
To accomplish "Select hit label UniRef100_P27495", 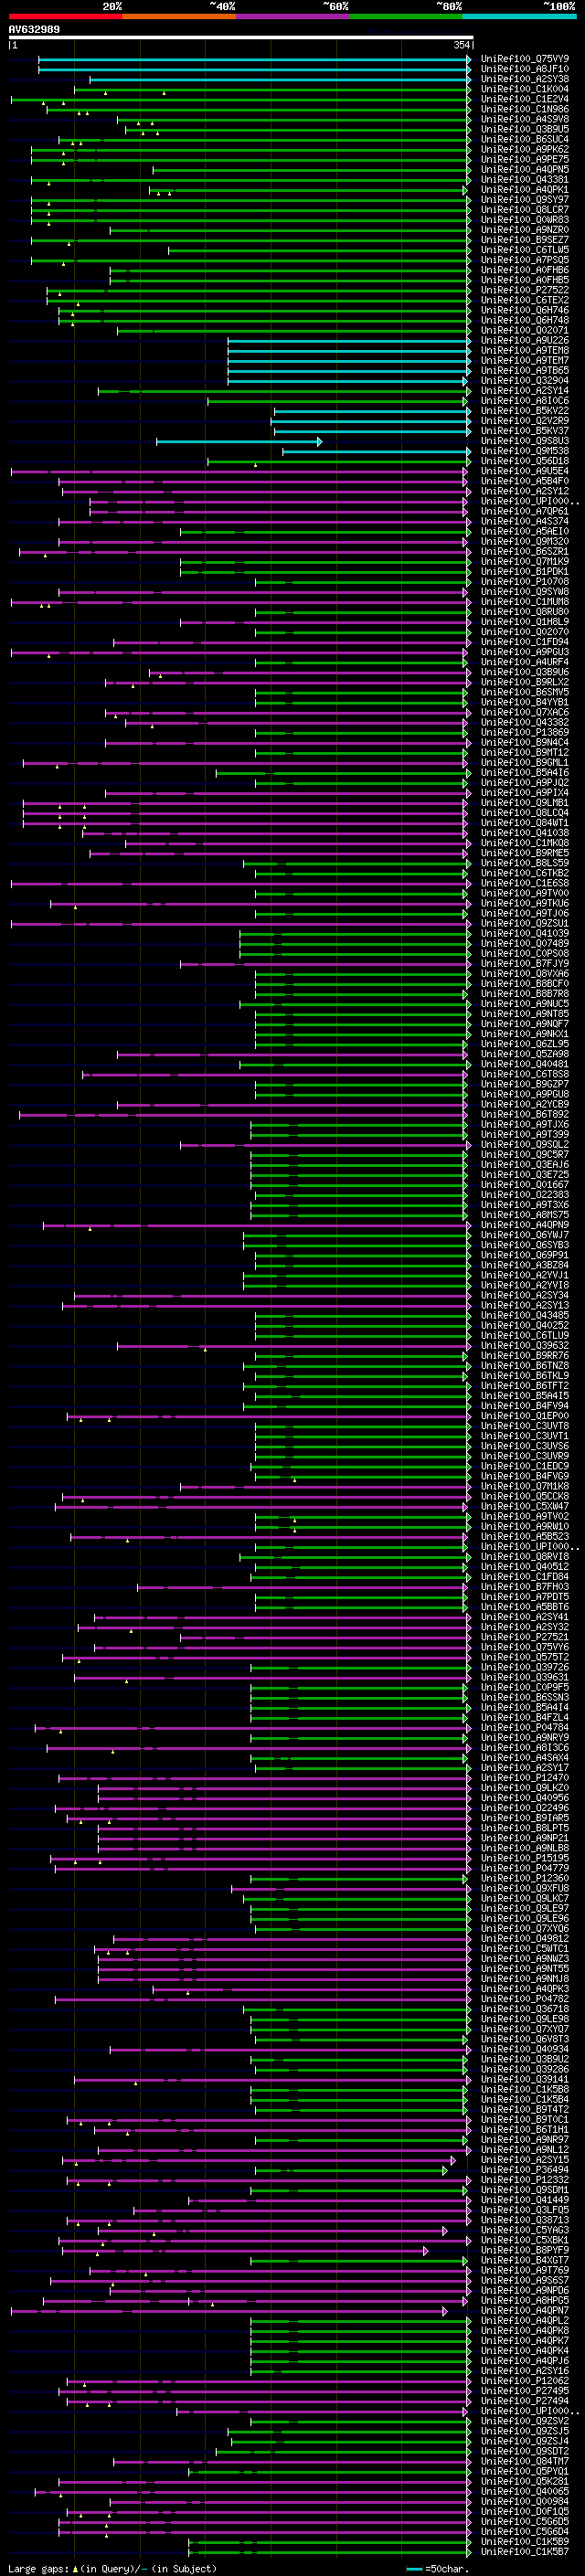I will click(x=525, y=2390).
